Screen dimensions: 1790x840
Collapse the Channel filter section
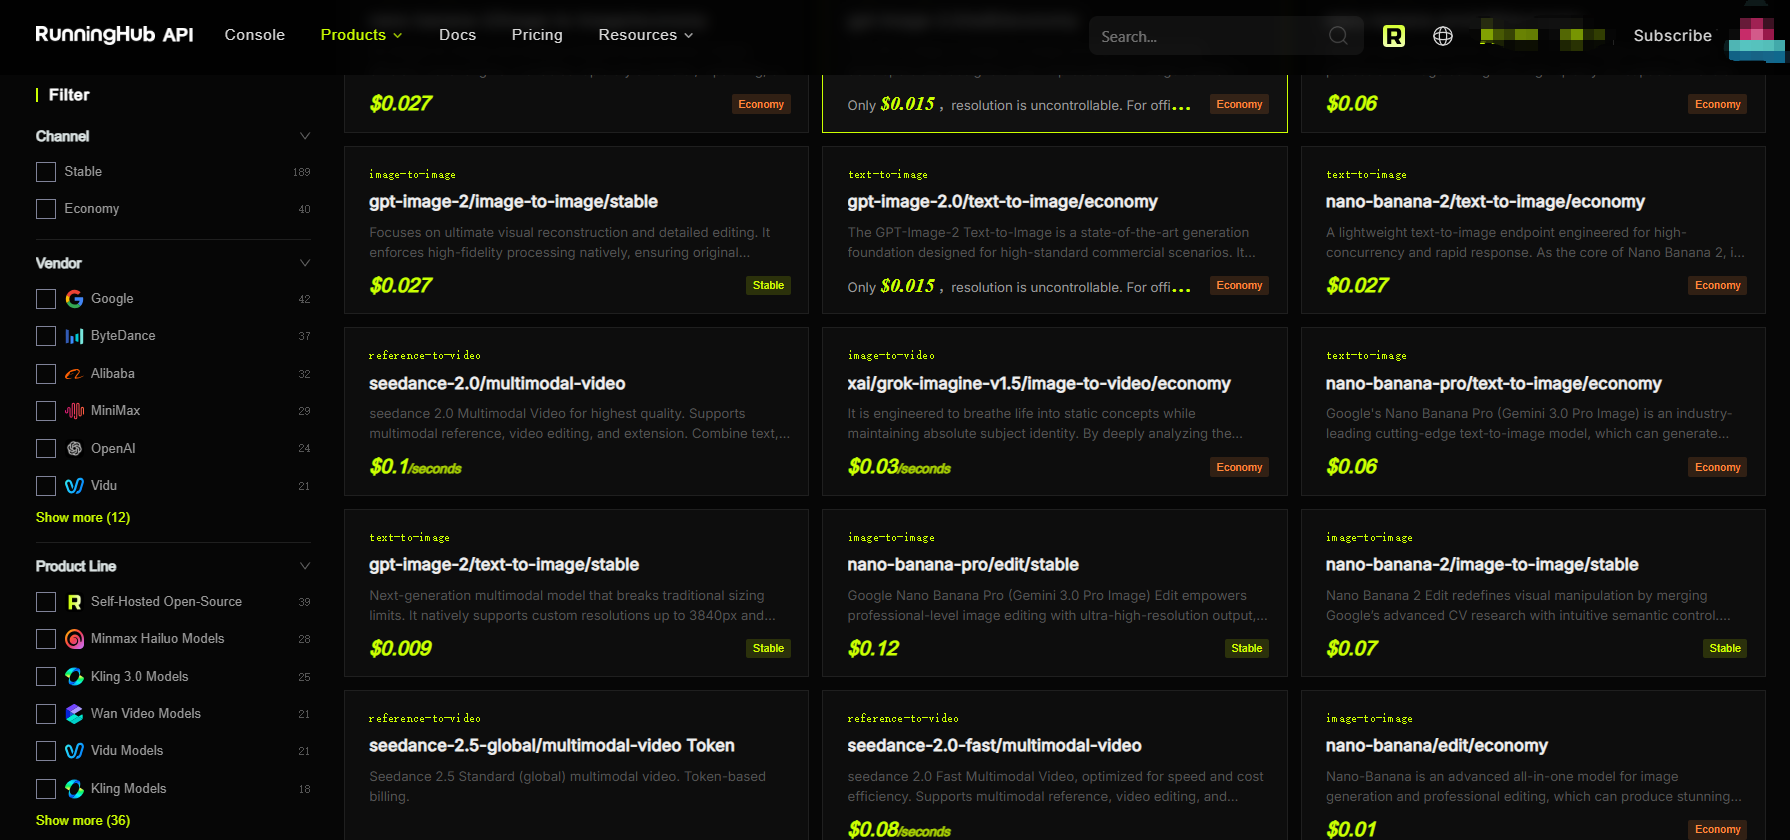(x=305, y=136)
